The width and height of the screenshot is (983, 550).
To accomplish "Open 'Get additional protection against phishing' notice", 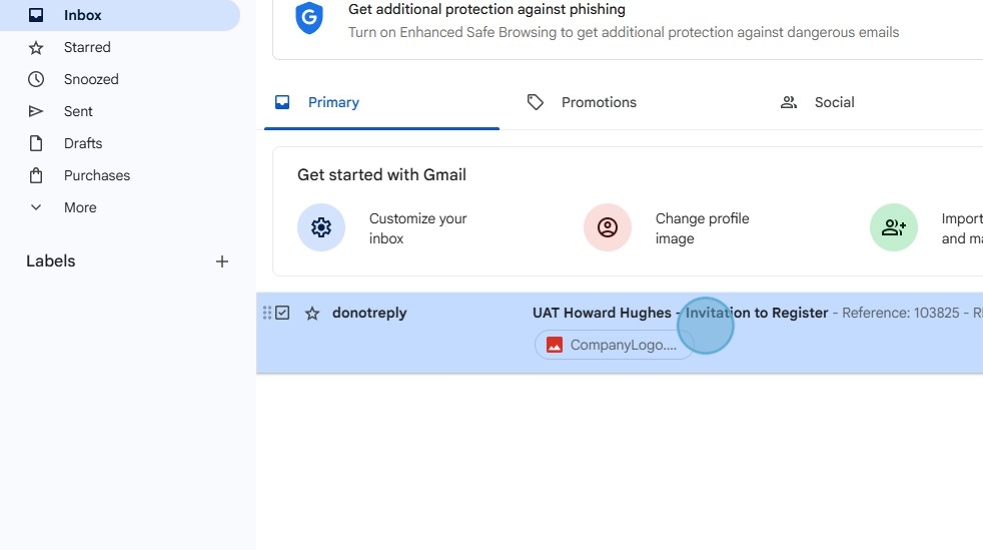I will coord(486,9).
